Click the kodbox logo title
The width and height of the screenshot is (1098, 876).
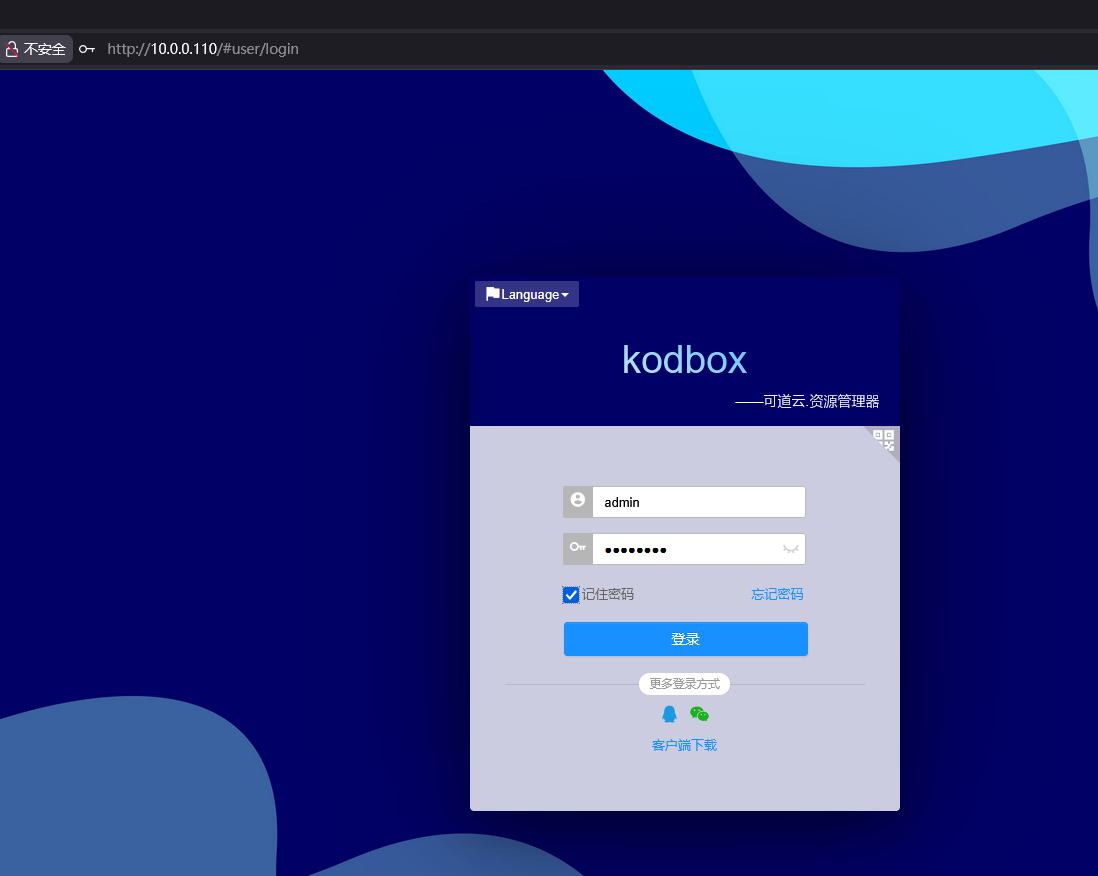tap(684, 360)
